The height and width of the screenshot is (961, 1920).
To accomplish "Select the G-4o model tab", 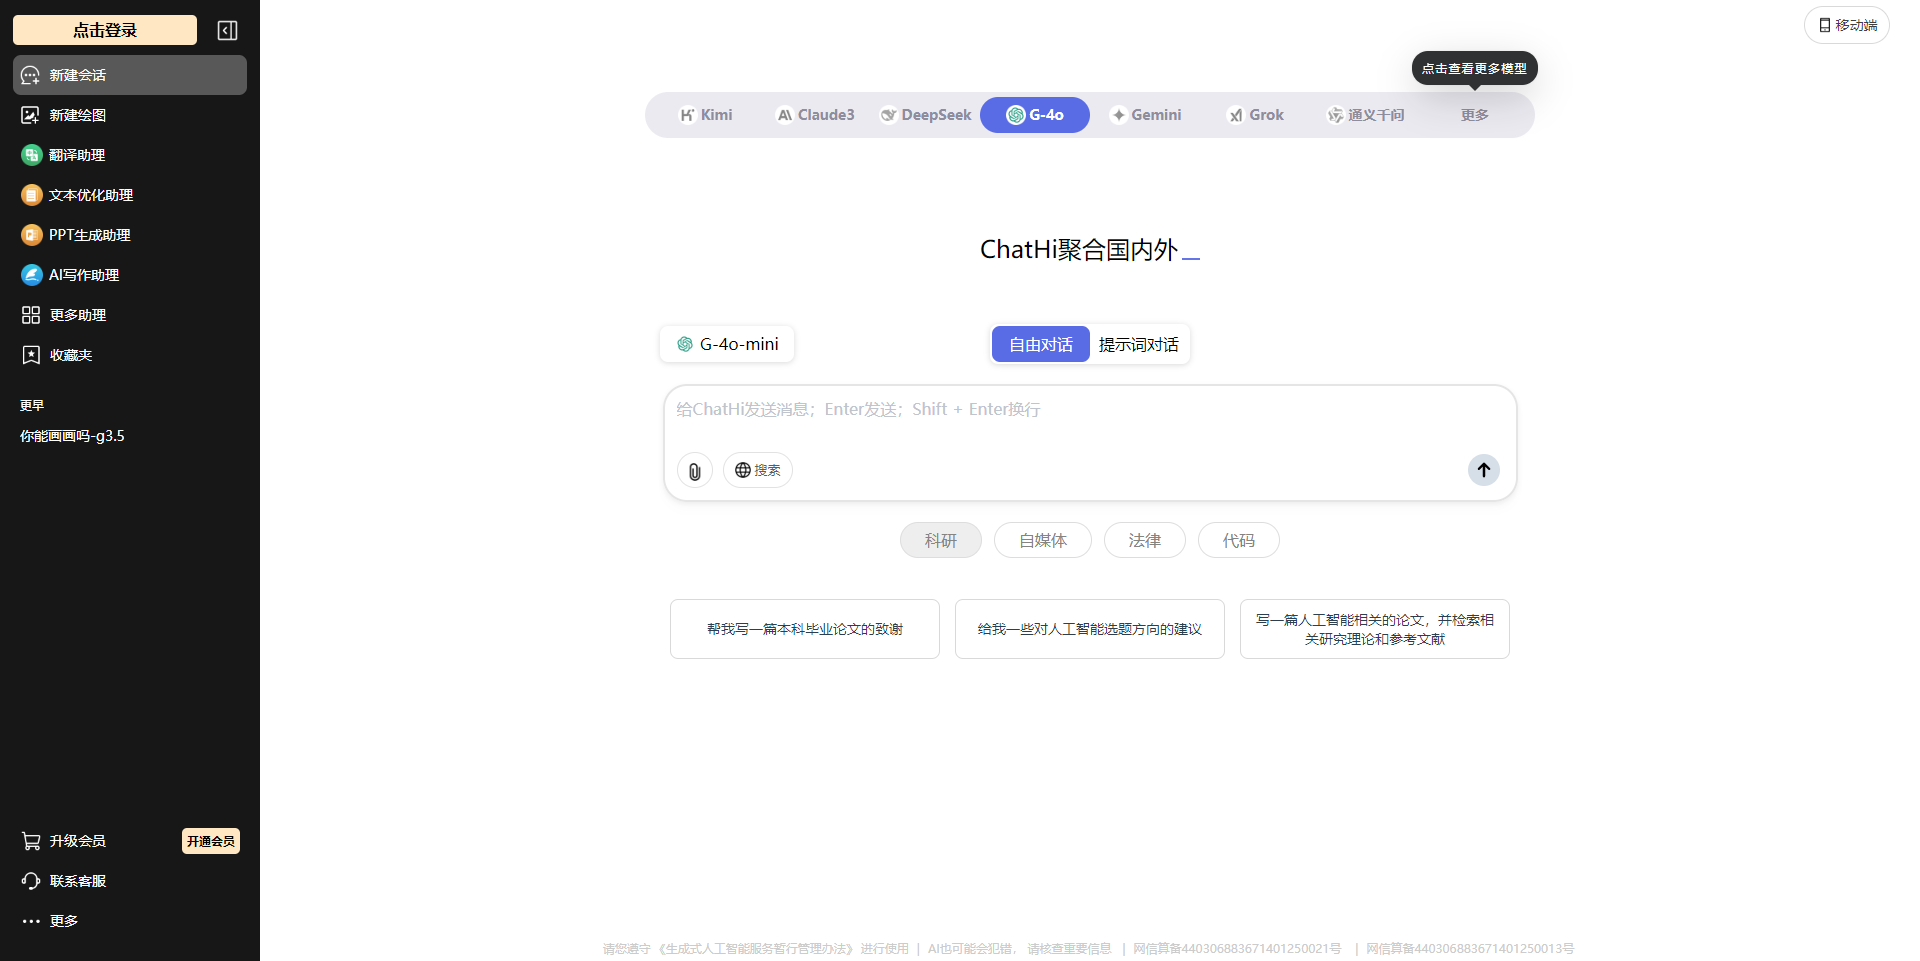I will (x=1035, y=115).
